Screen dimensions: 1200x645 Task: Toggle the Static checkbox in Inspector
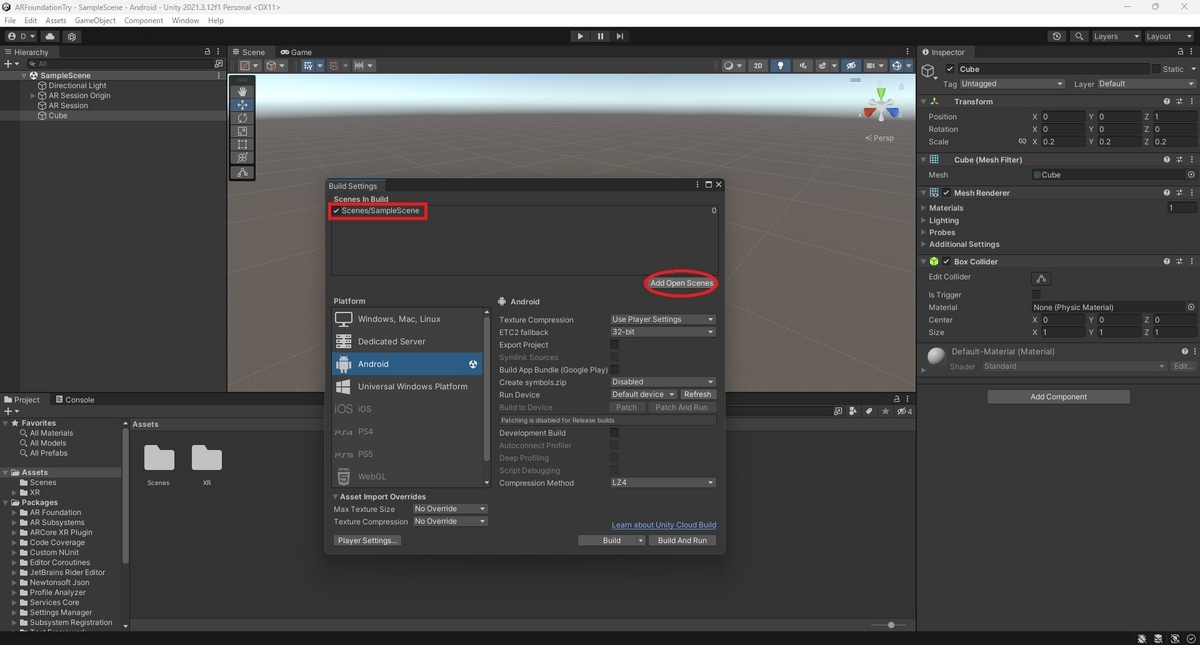(1156, 69)
